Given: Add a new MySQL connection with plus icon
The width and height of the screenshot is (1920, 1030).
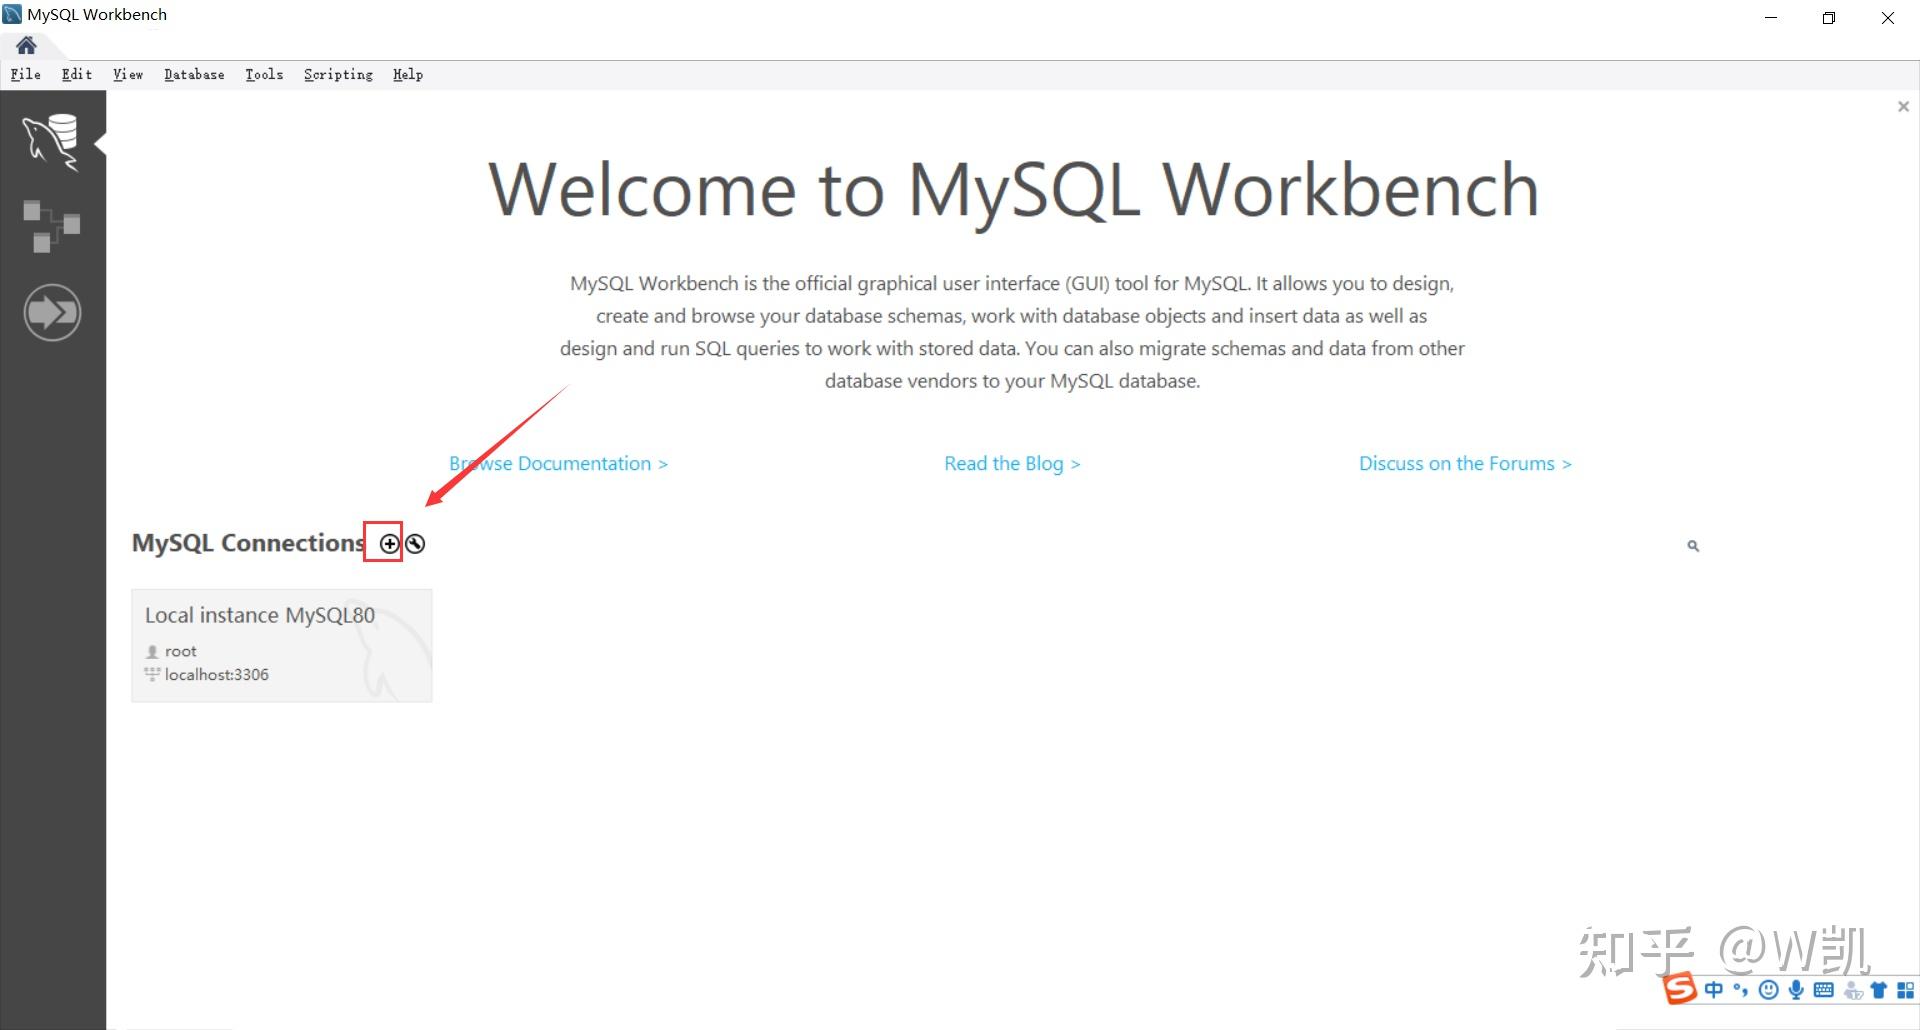Looking at the screenshot, I should pos(389,544).
